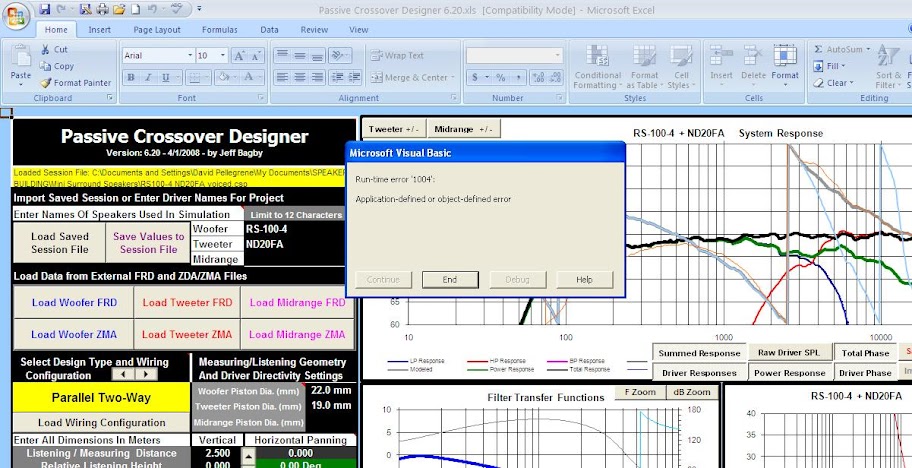Create new workbook with blank page icon
Screen dimensions: 912x468
click(x=135, y=9)
